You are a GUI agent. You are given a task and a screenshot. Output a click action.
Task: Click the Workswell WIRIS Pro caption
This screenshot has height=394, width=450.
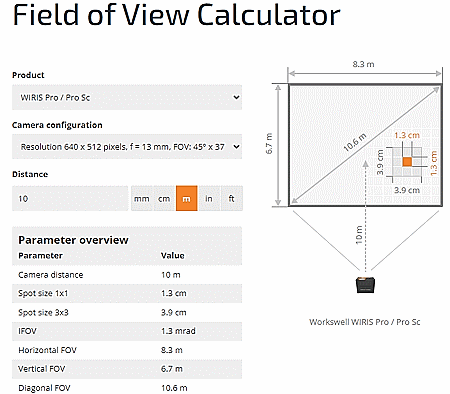365,322
